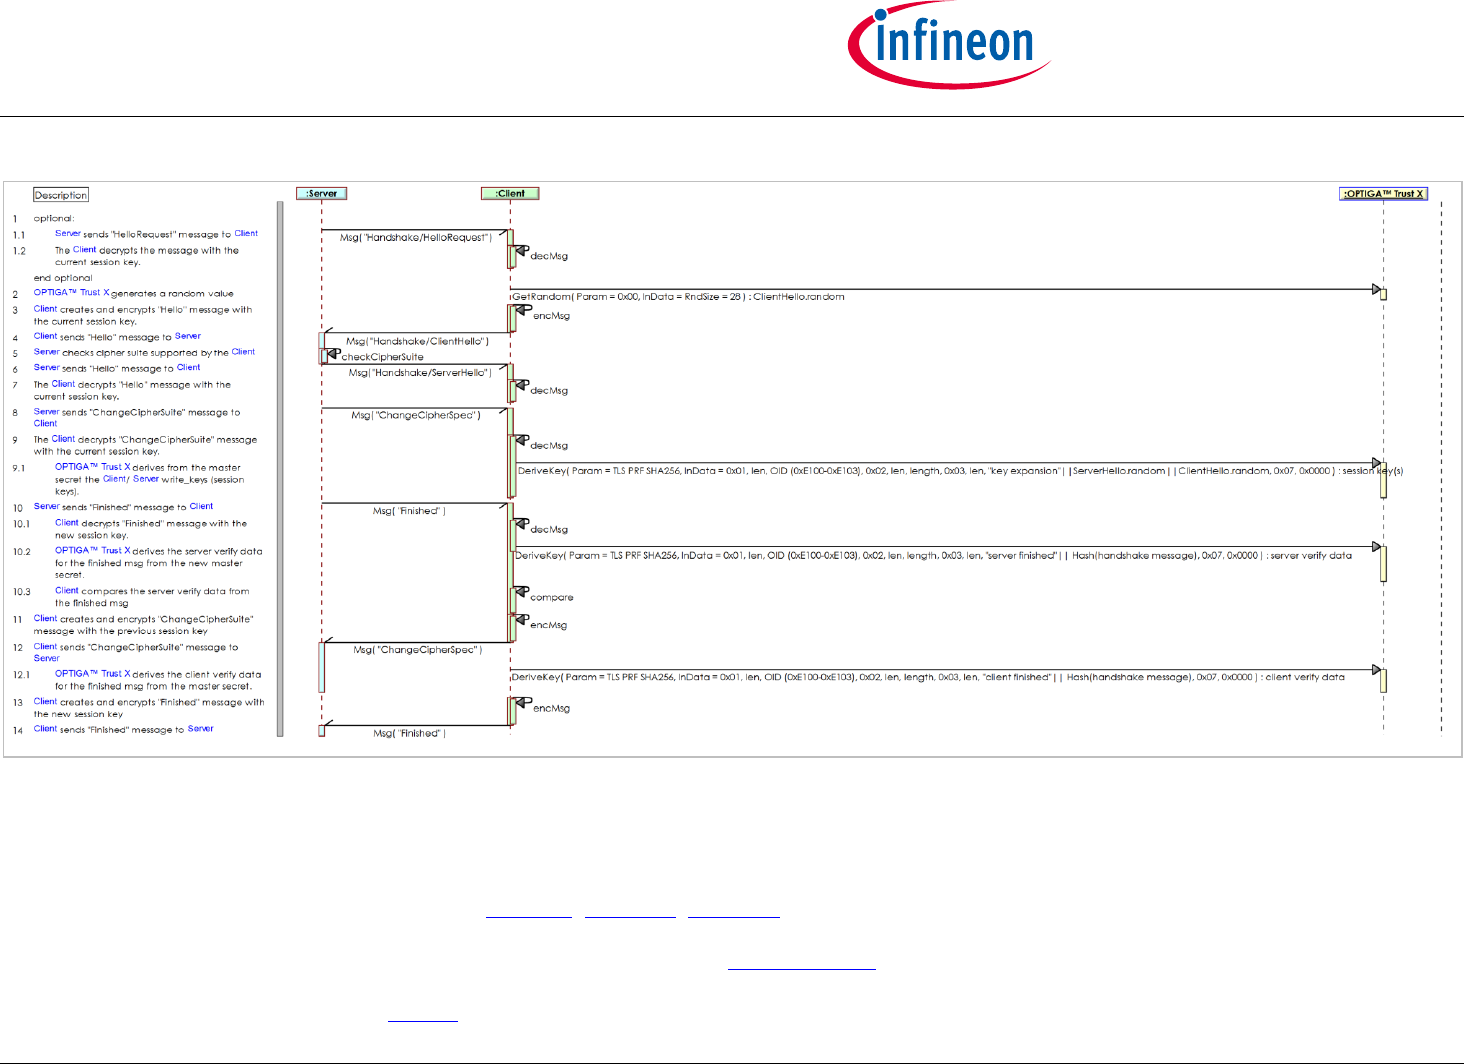This screenshot has width=1464, height=1064.
Task: Open the Server link in step 1.1
Action: pos(68,234)
